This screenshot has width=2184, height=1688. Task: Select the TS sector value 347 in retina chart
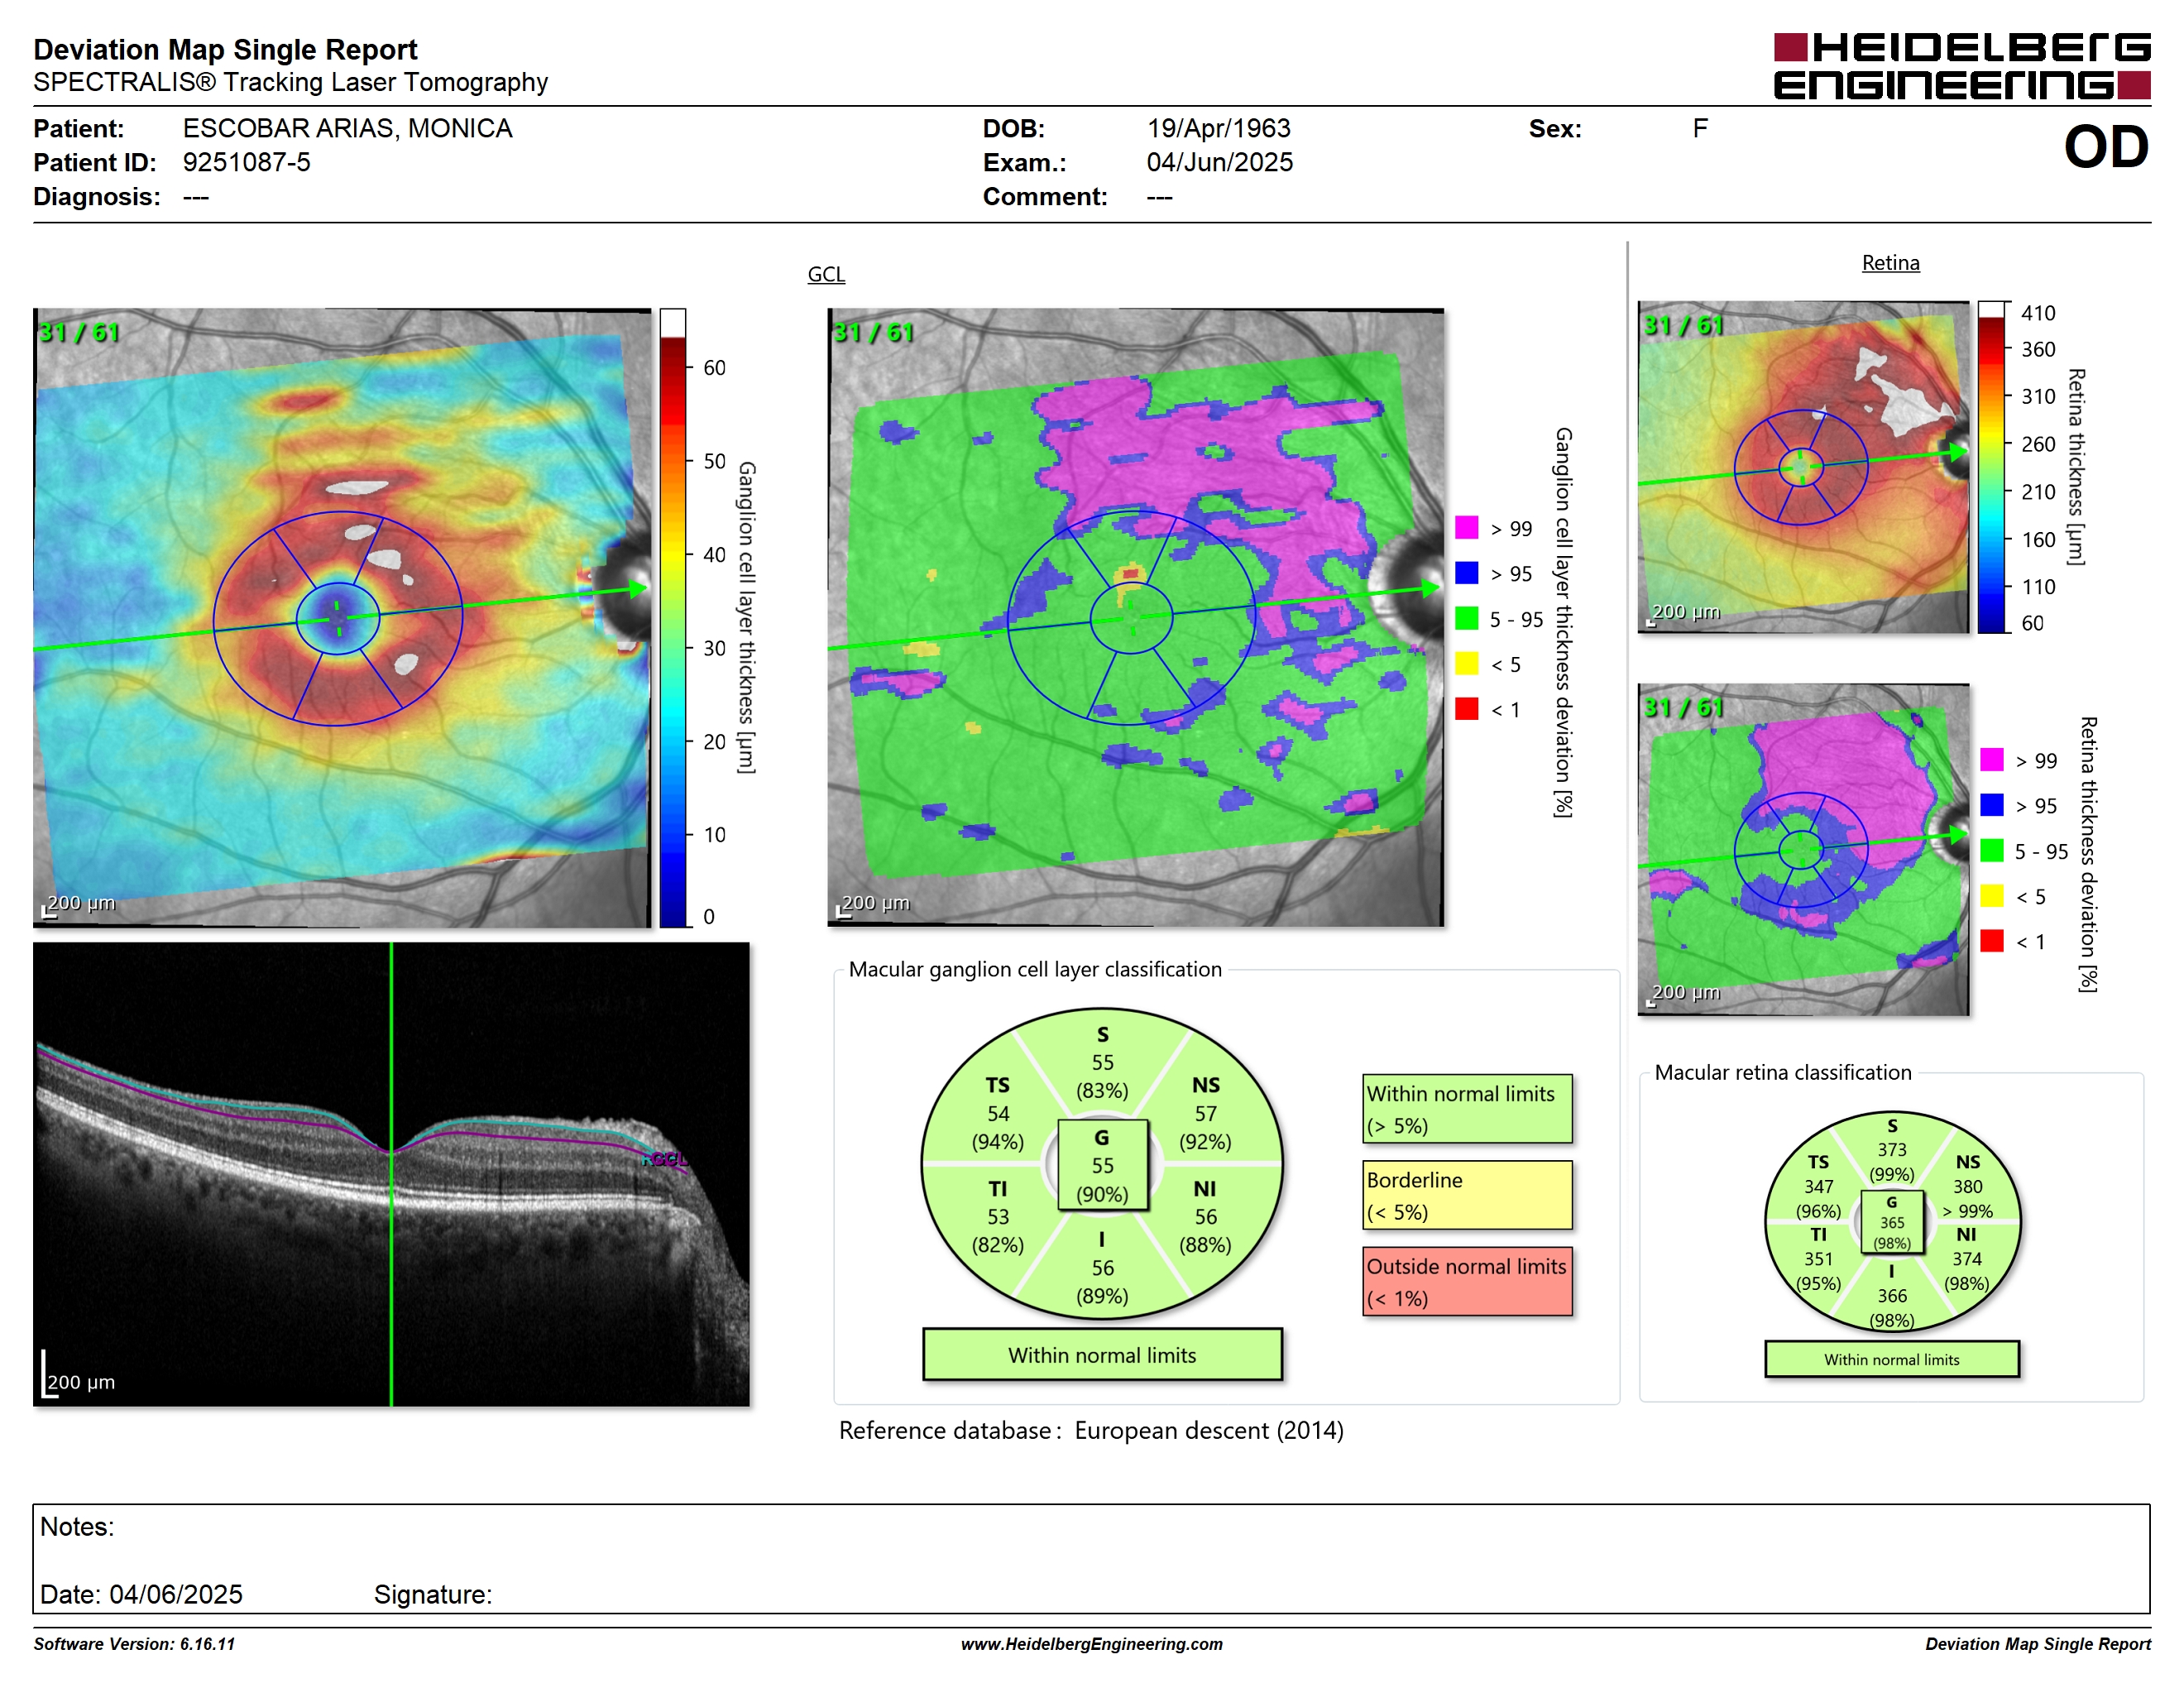(x=1818, y=1187)
